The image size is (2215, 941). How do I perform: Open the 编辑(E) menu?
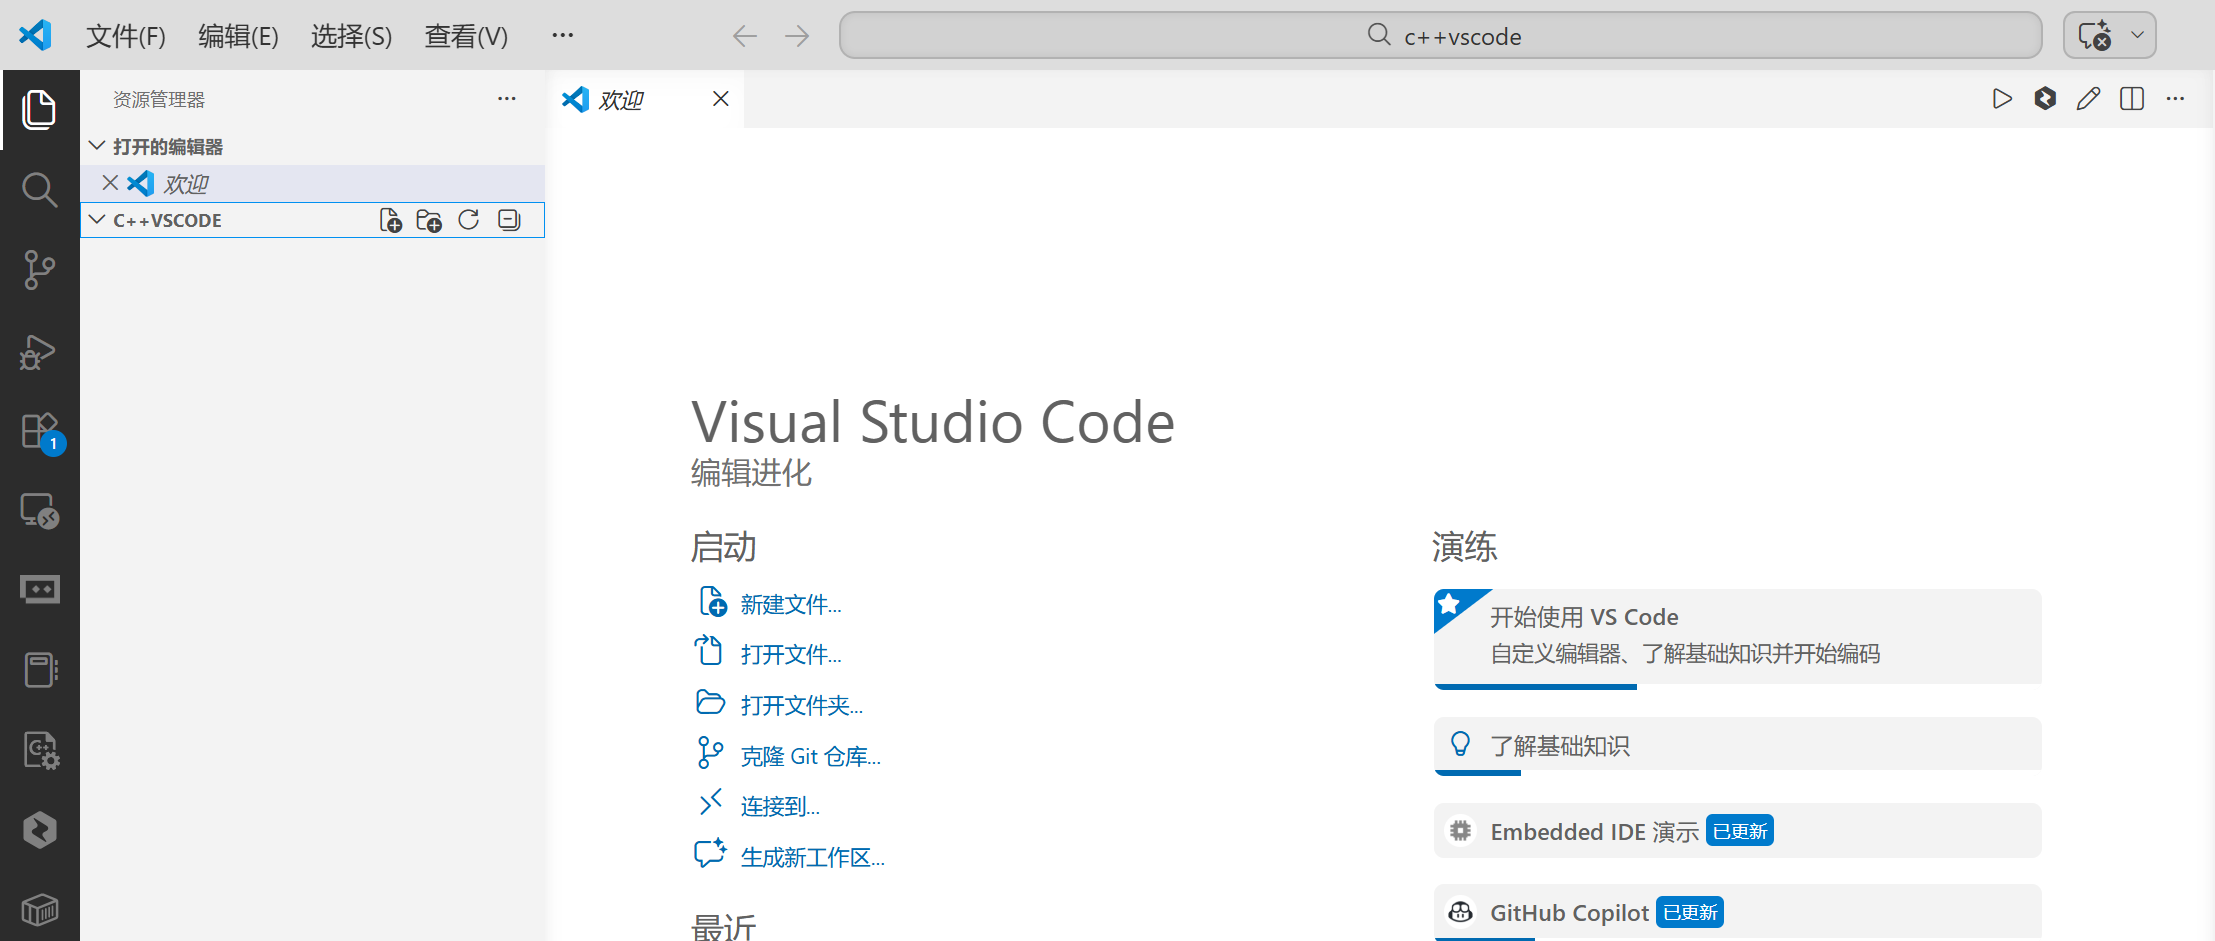pyautogui.click(x=238, y=37)
